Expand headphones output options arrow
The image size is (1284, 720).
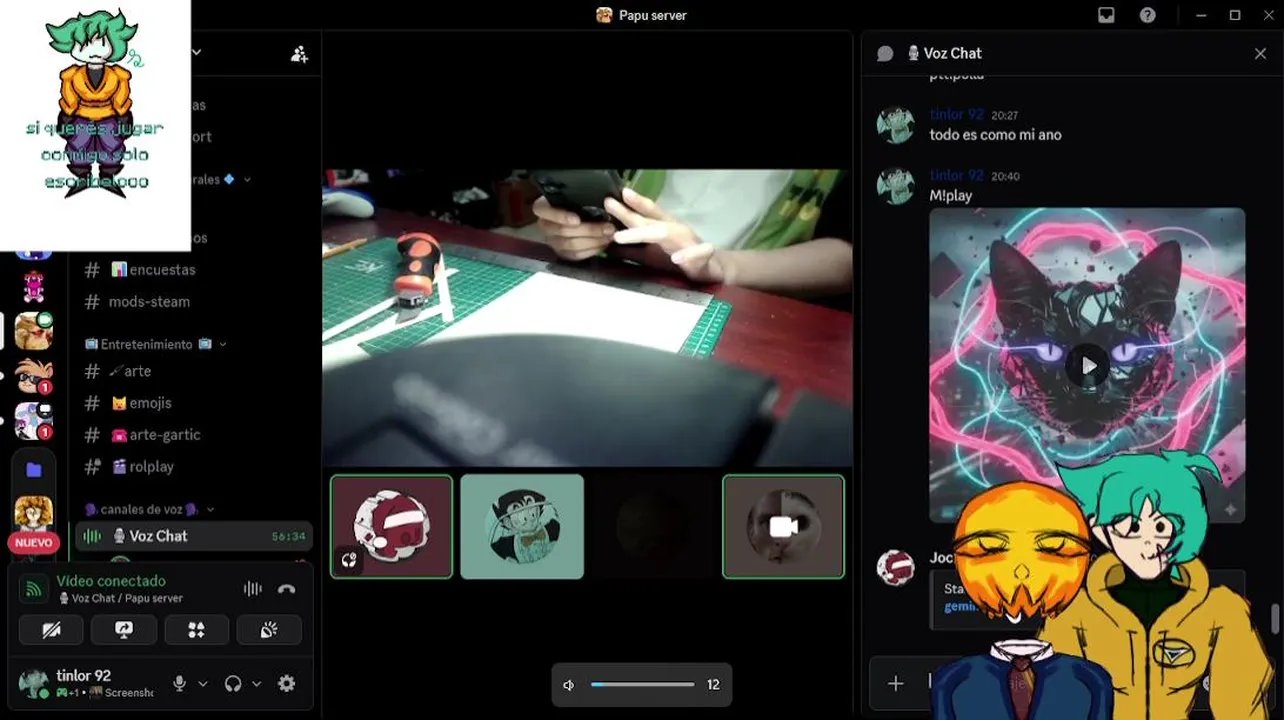click(256, 684)
